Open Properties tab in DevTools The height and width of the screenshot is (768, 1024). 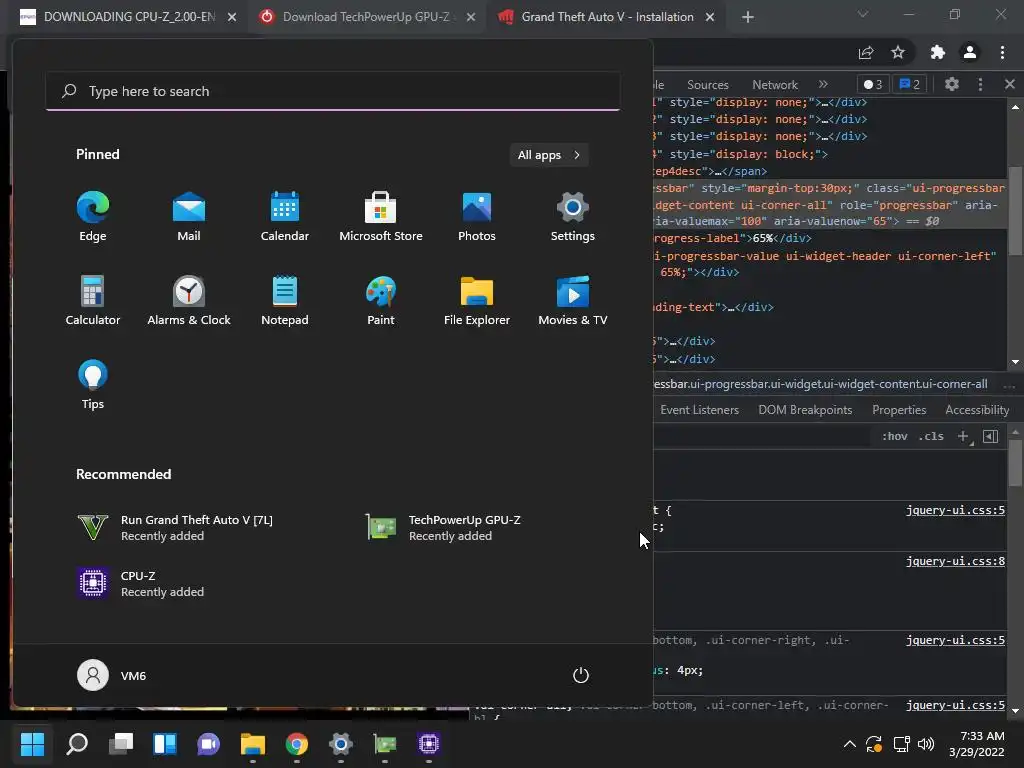pos(899,410)
